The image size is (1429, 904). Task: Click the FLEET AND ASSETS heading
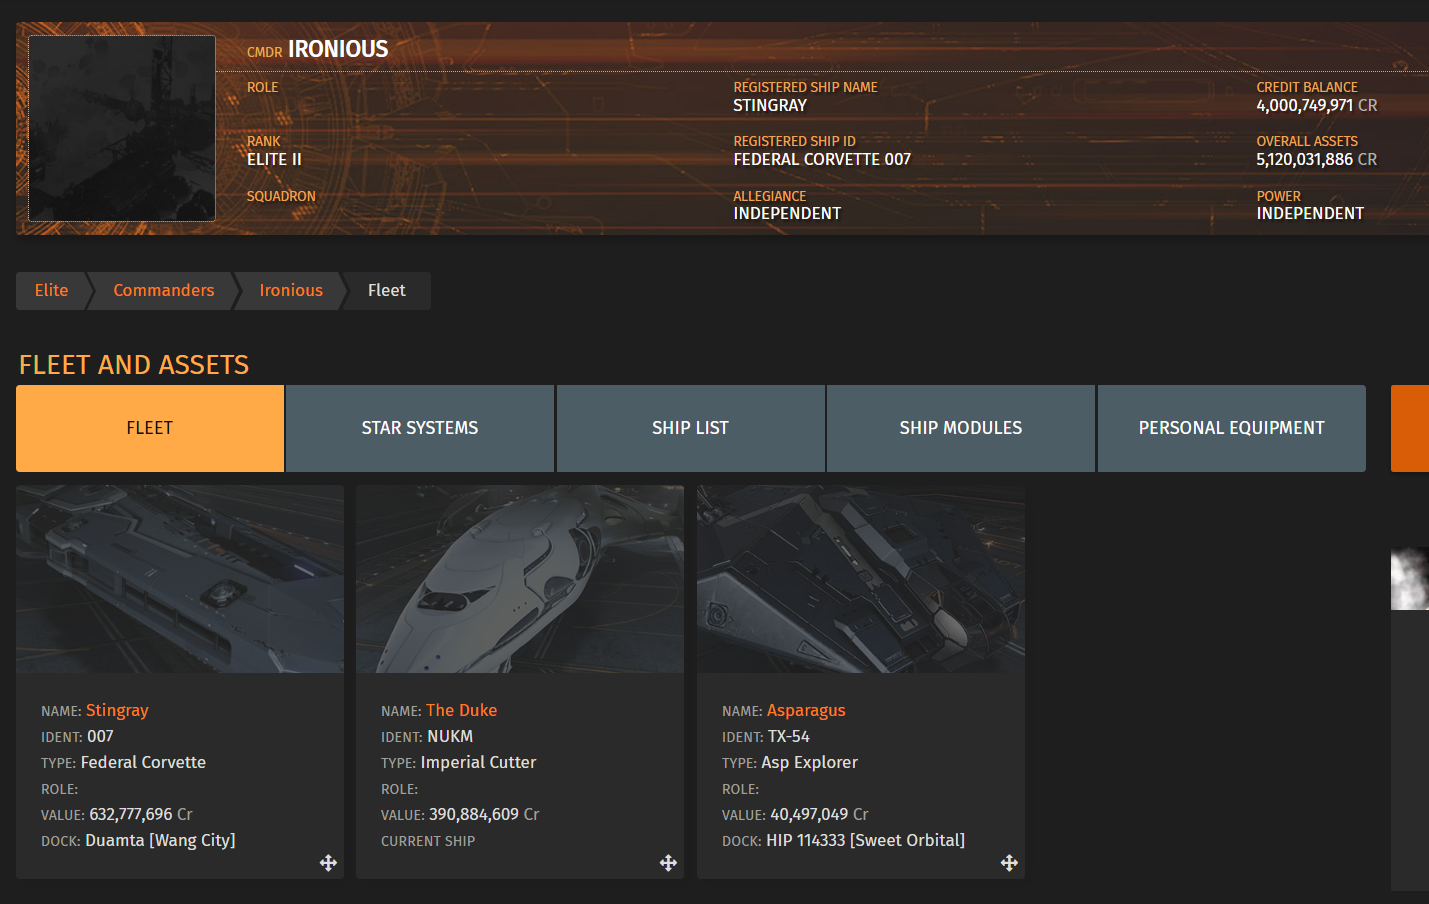pyautogui.click(x=134, y=365)
